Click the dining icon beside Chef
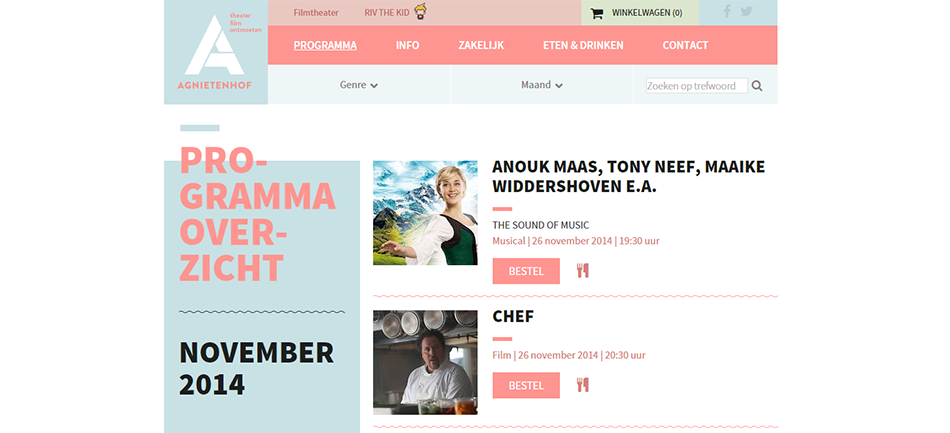 coord(583,385)
